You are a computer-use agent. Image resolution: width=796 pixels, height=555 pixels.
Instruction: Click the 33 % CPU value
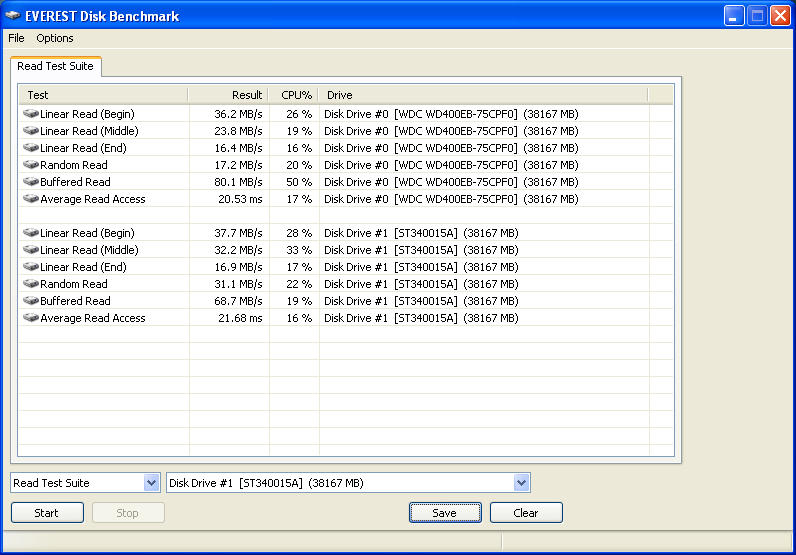299,250
